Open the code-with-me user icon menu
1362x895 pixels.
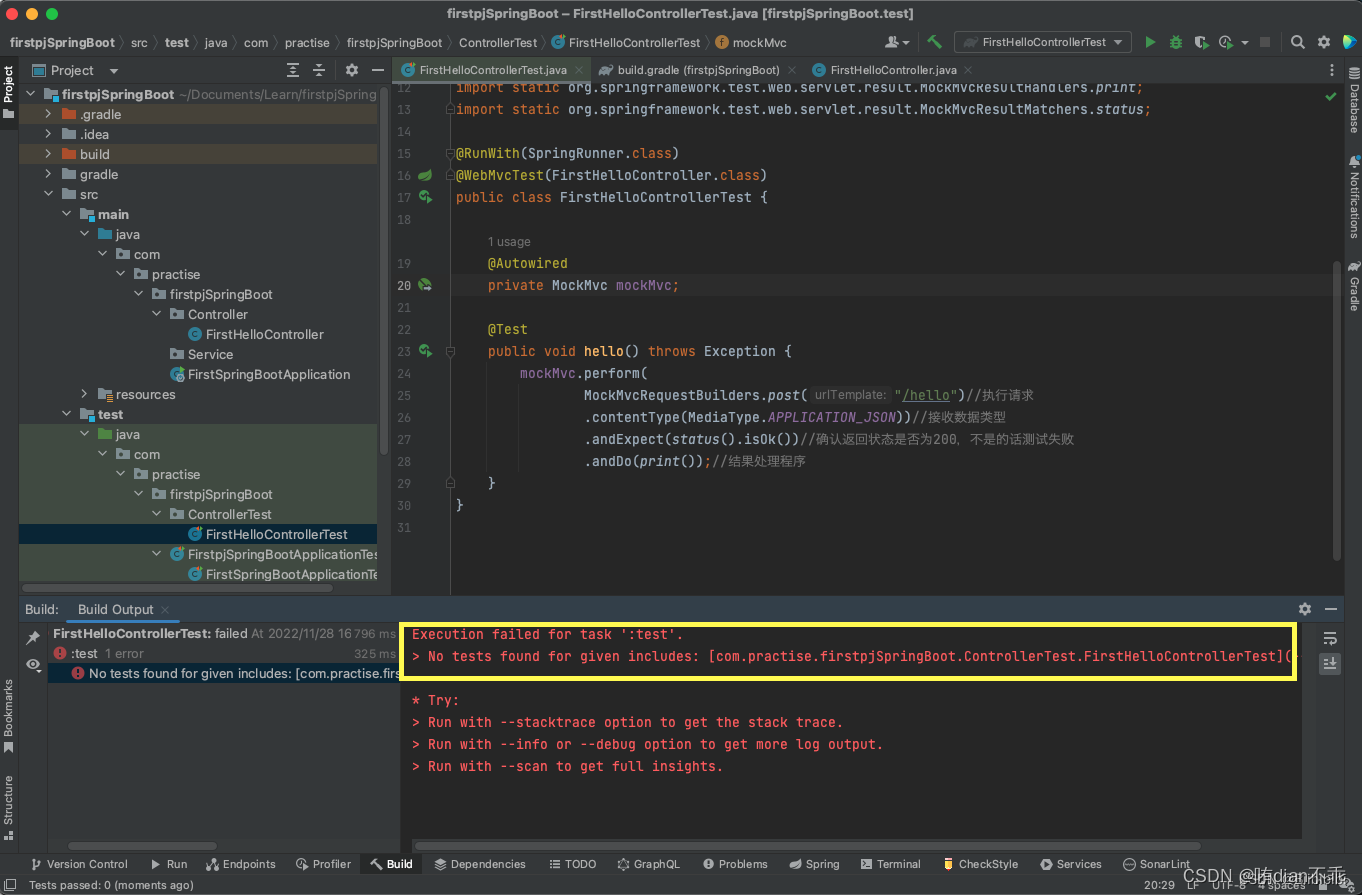(897, 42)
